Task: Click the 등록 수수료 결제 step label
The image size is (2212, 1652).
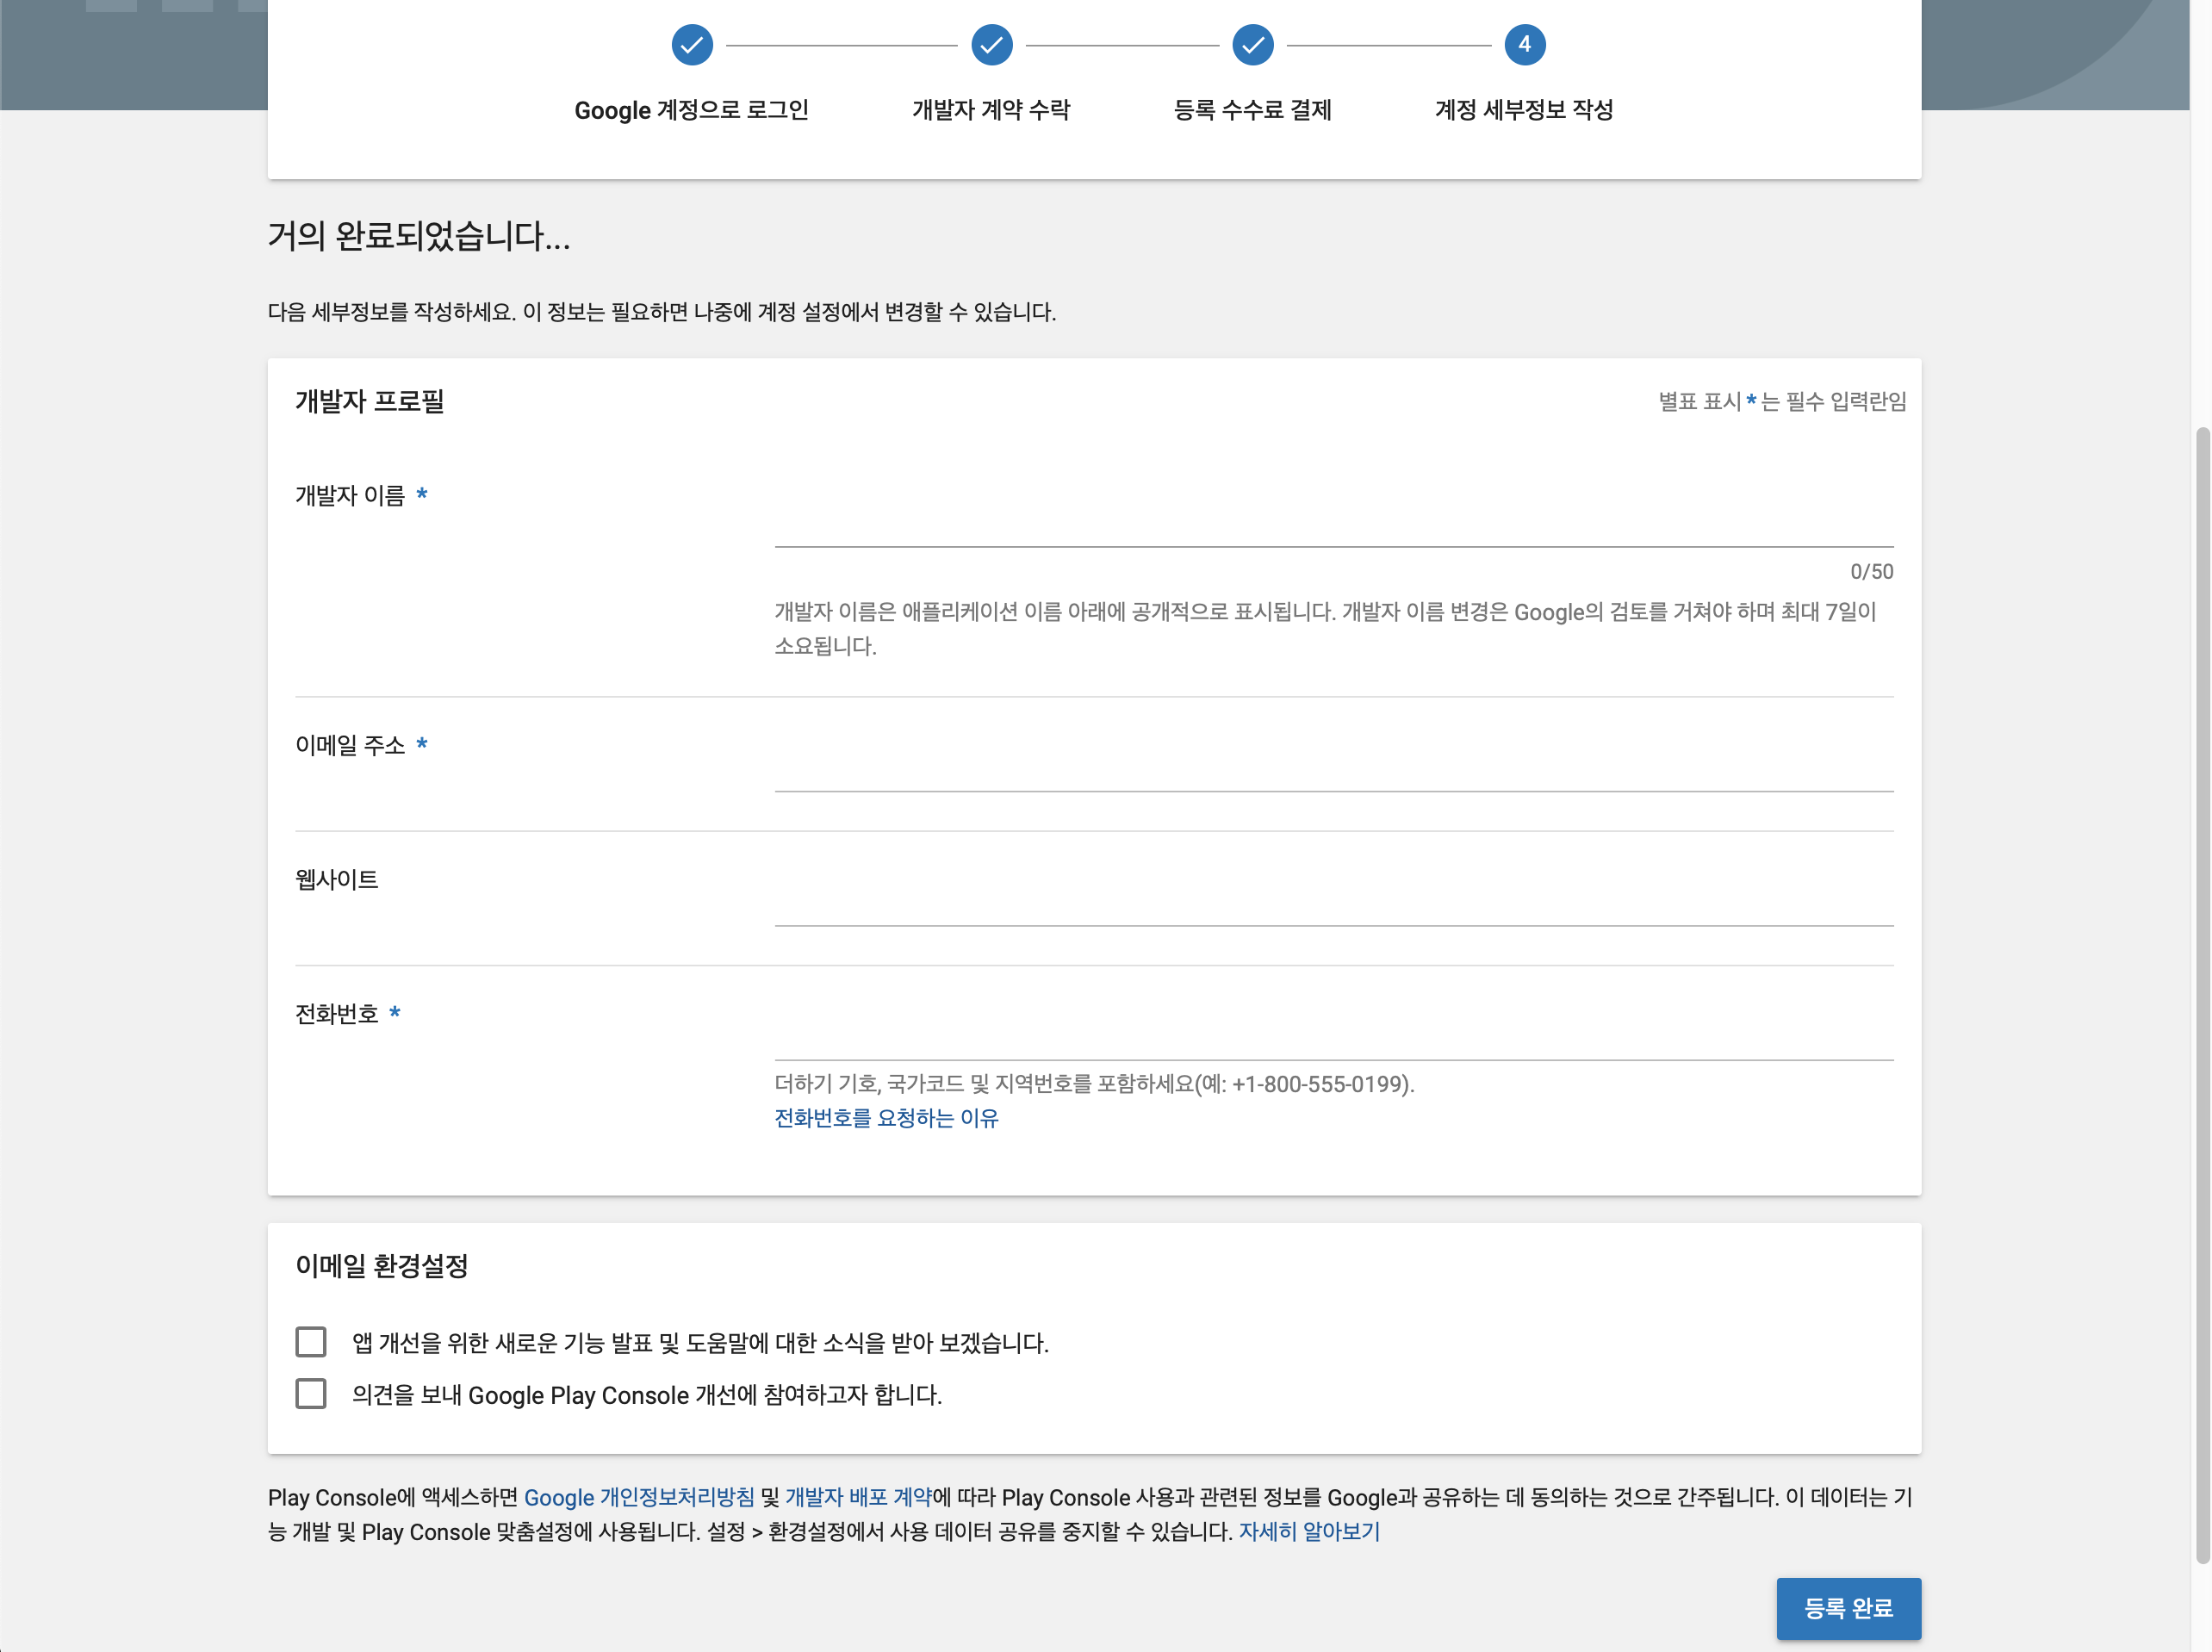Action: [x=1252, y=110]
